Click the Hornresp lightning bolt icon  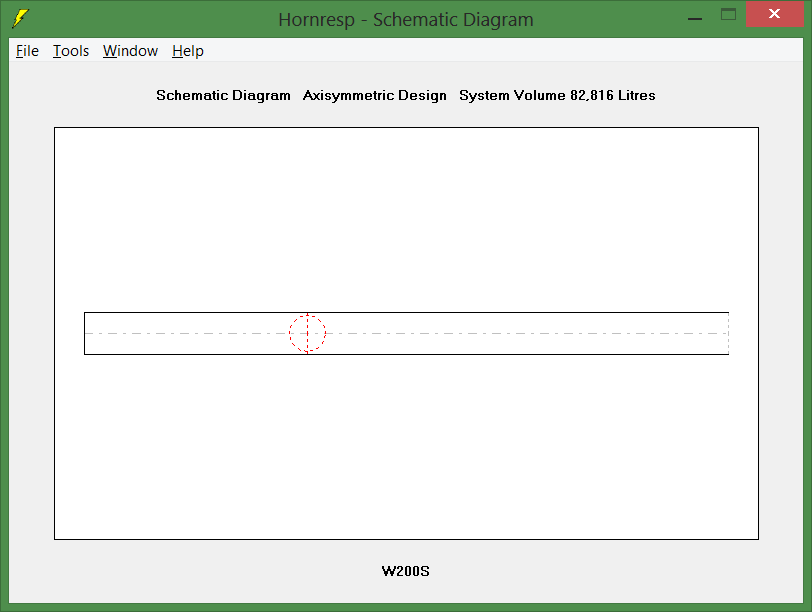pyautogui.click(x=20, y=19)
